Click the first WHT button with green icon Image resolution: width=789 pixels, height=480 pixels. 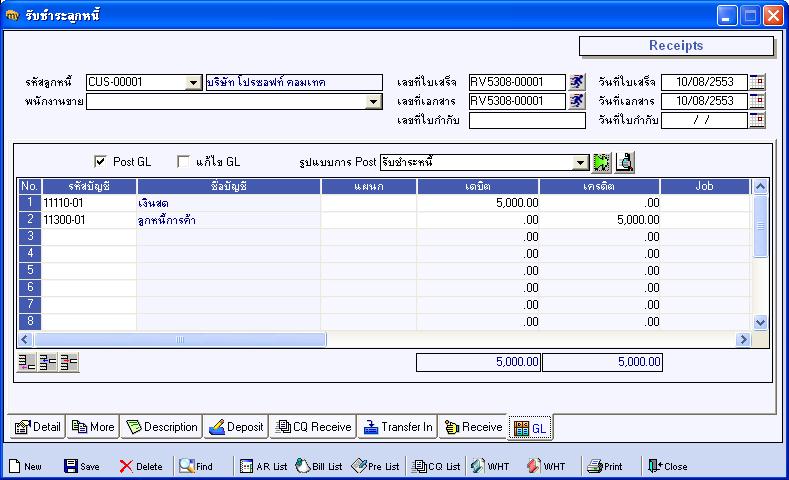tap(490, 466)
